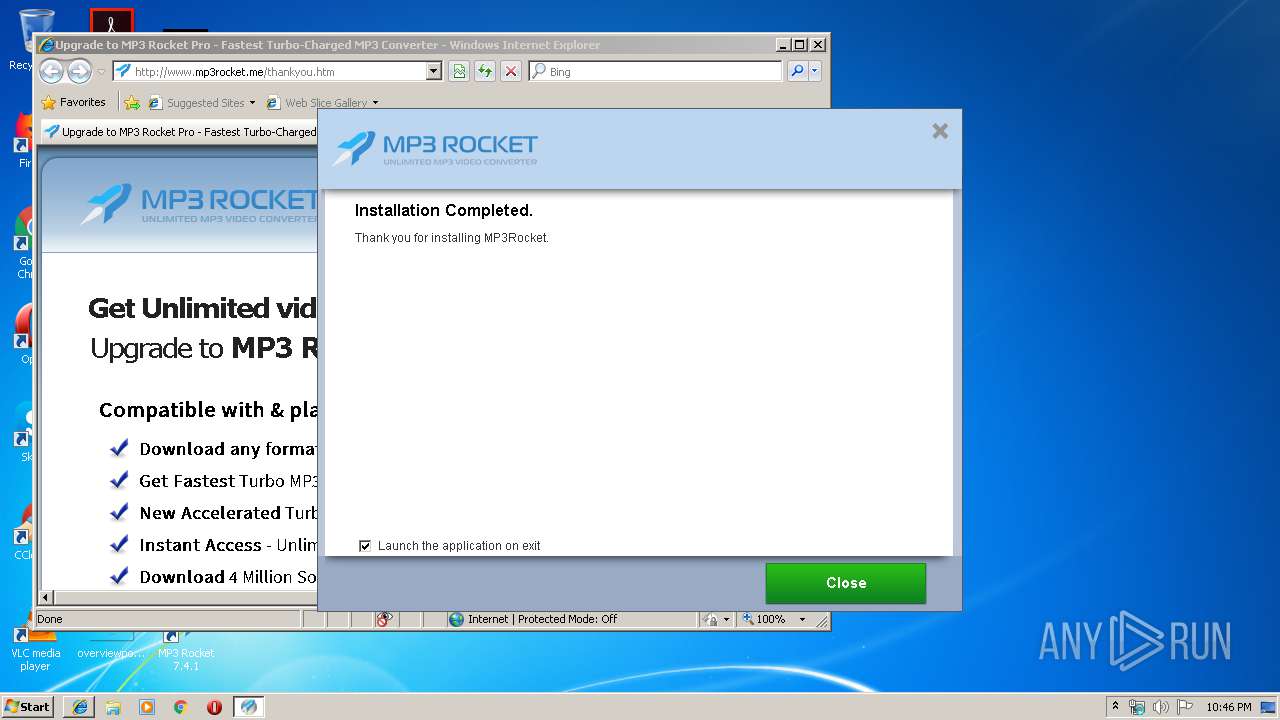
Task: Open Suggested Sites link
Action: [196, 102]
